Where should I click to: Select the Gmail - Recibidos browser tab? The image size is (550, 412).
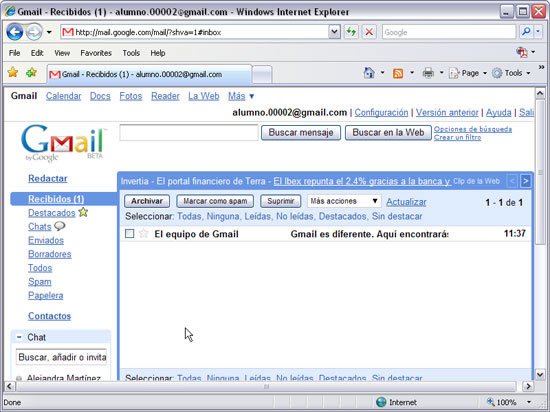tap(149, 74)
